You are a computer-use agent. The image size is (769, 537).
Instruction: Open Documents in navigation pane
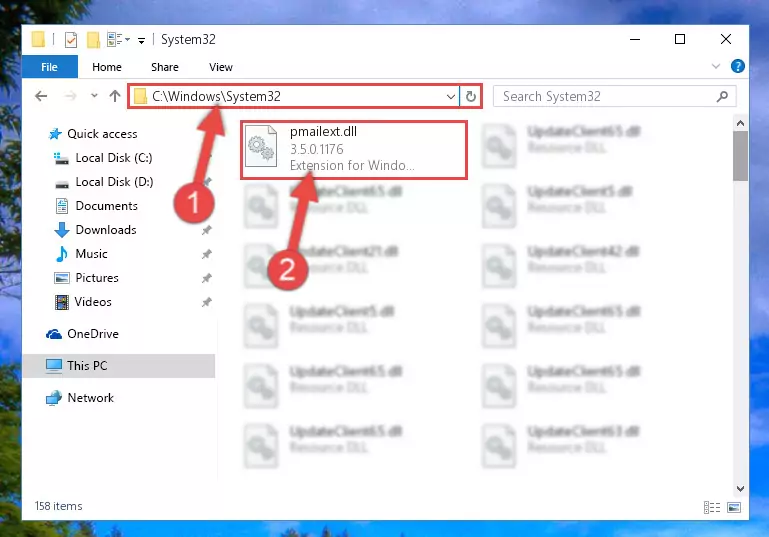(97, 206)
